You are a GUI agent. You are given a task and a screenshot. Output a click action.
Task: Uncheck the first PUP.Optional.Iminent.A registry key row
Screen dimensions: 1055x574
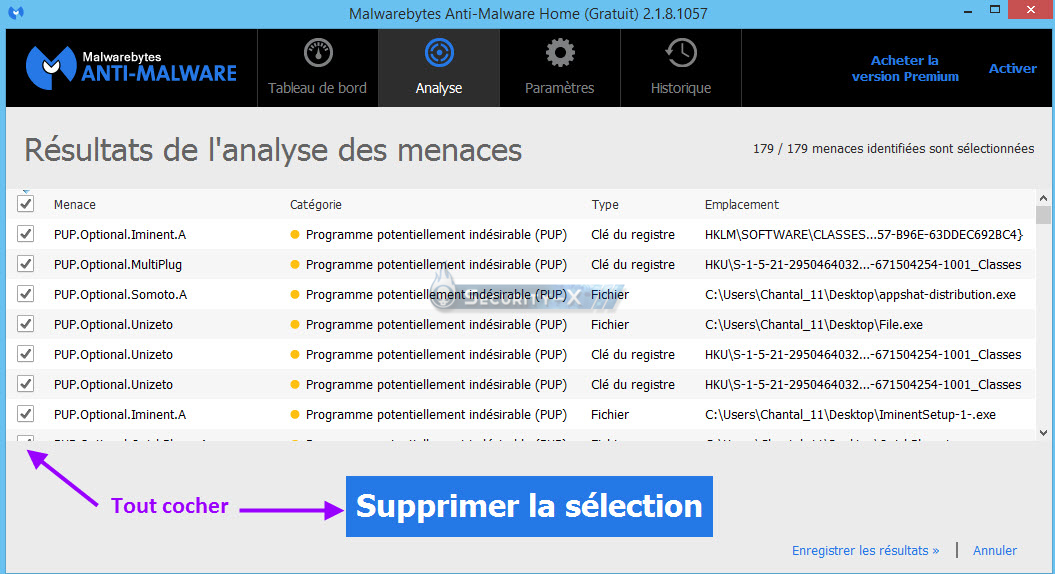tap(26, 234)
